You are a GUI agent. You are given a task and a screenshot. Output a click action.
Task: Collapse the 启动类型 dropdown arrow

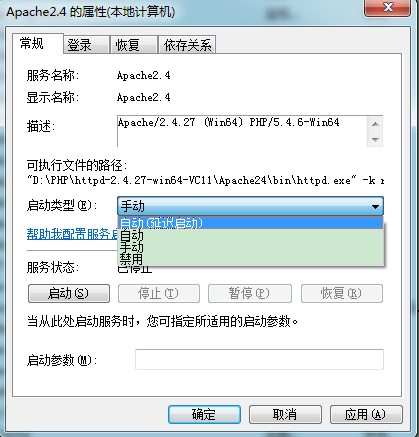click(x=375, y=207)
